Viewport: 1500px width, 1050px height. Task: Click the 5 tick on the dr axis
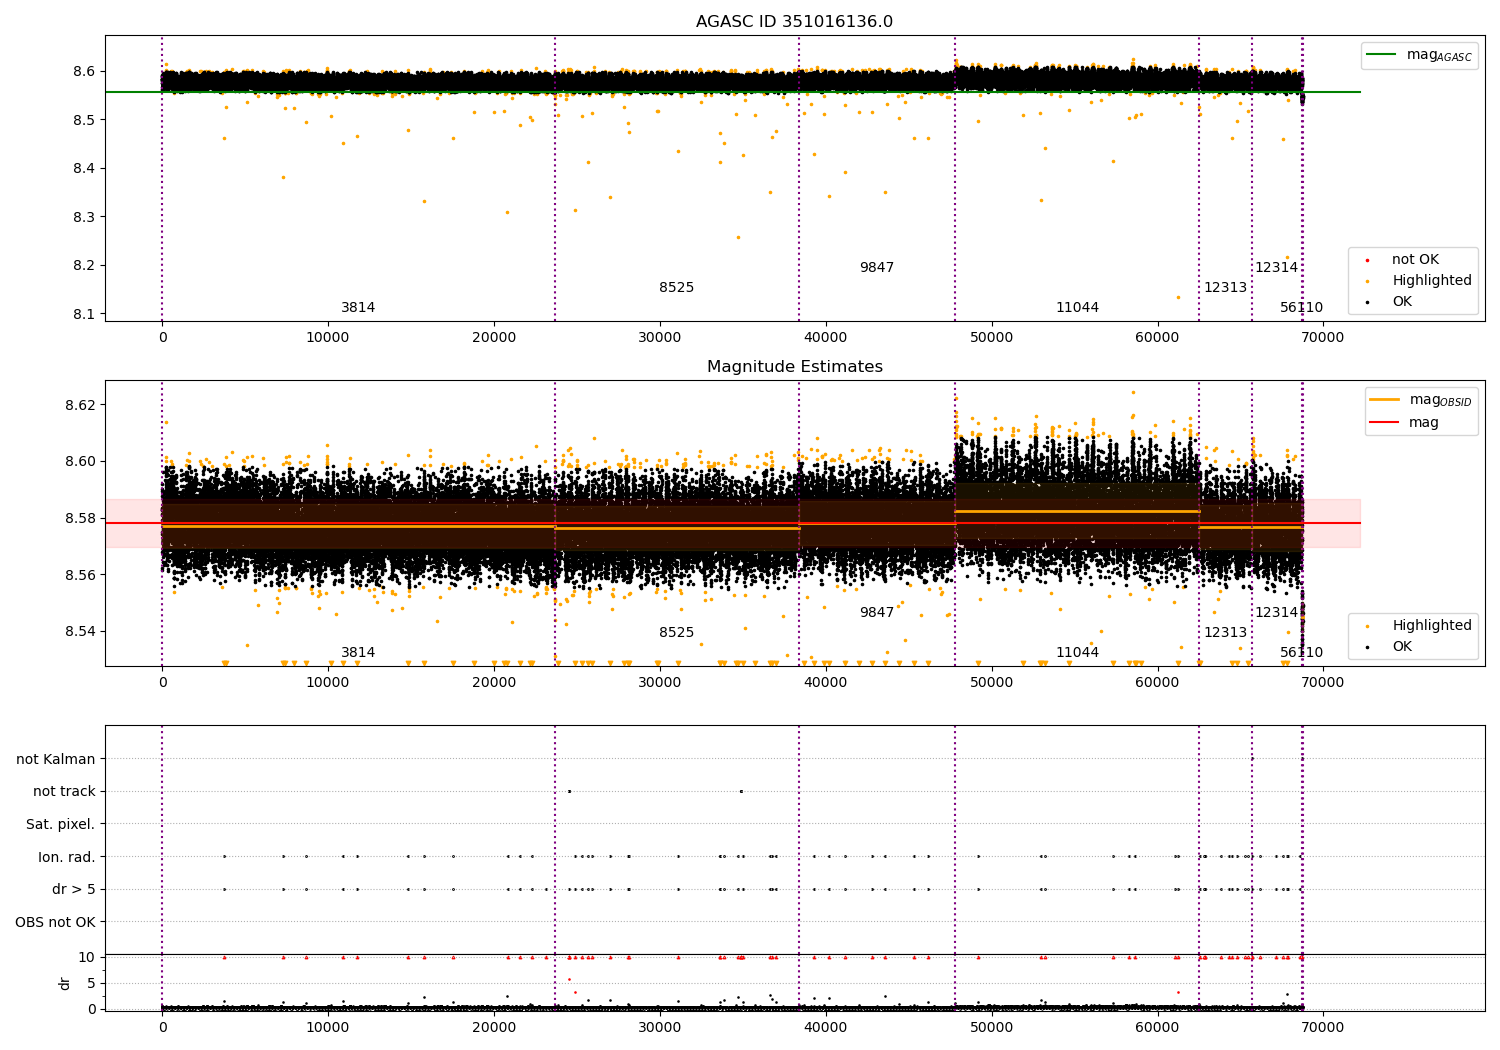[x=91, y=983]
